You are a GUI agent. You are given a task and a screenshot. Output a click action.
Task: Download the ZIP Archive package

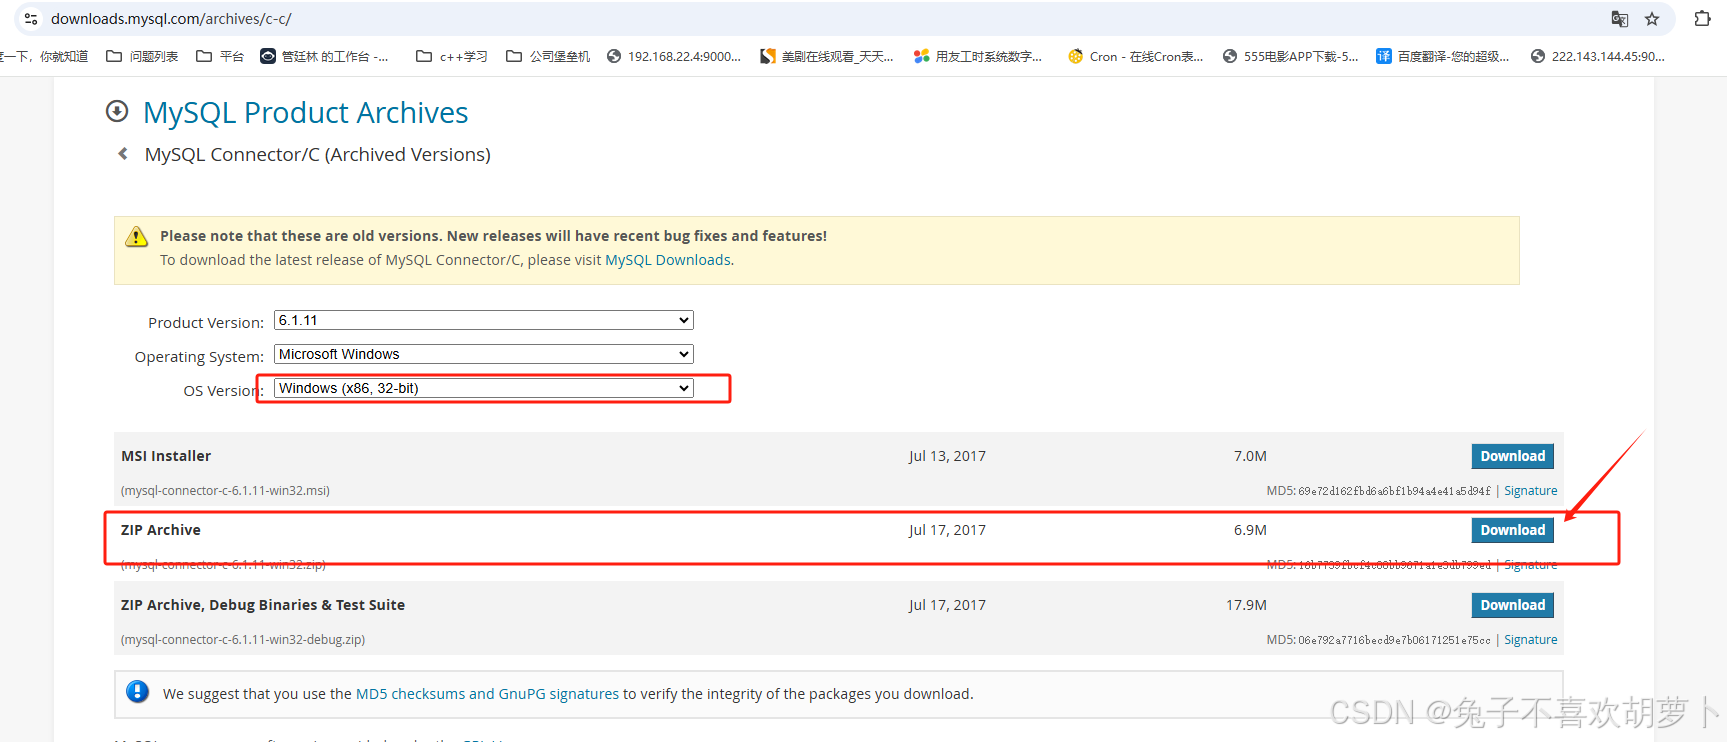click(x=1512, y=530)
